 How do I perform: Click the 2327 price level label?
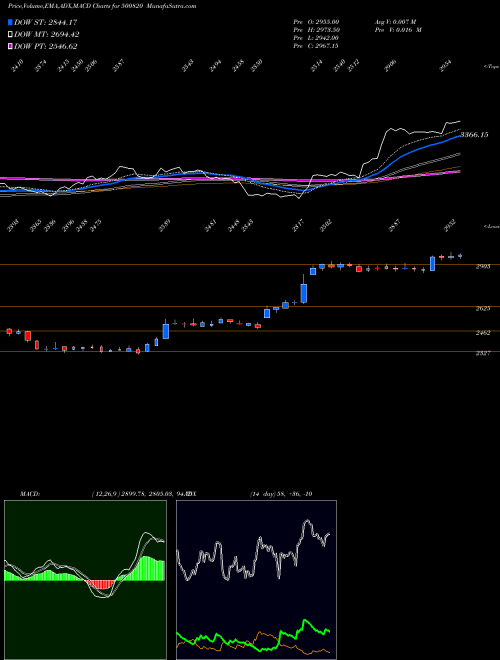click(x=483, y=354)
